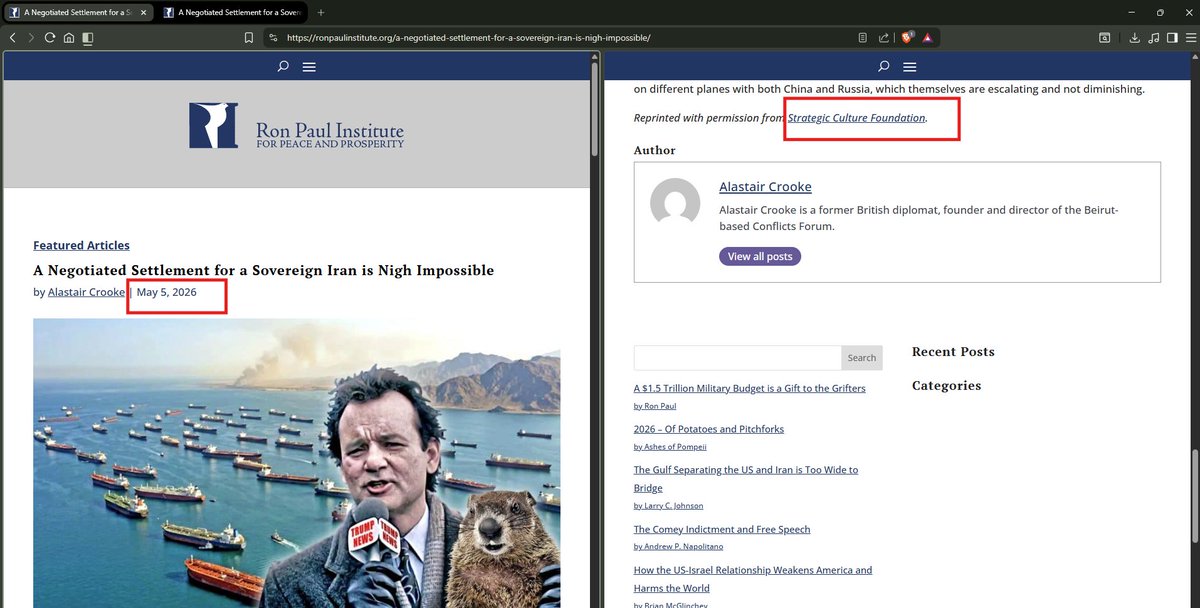
Task: Open '2026 – Of Potatoes and Pitchforks' link
Action: pyautogui.click(x=709, y=429)
